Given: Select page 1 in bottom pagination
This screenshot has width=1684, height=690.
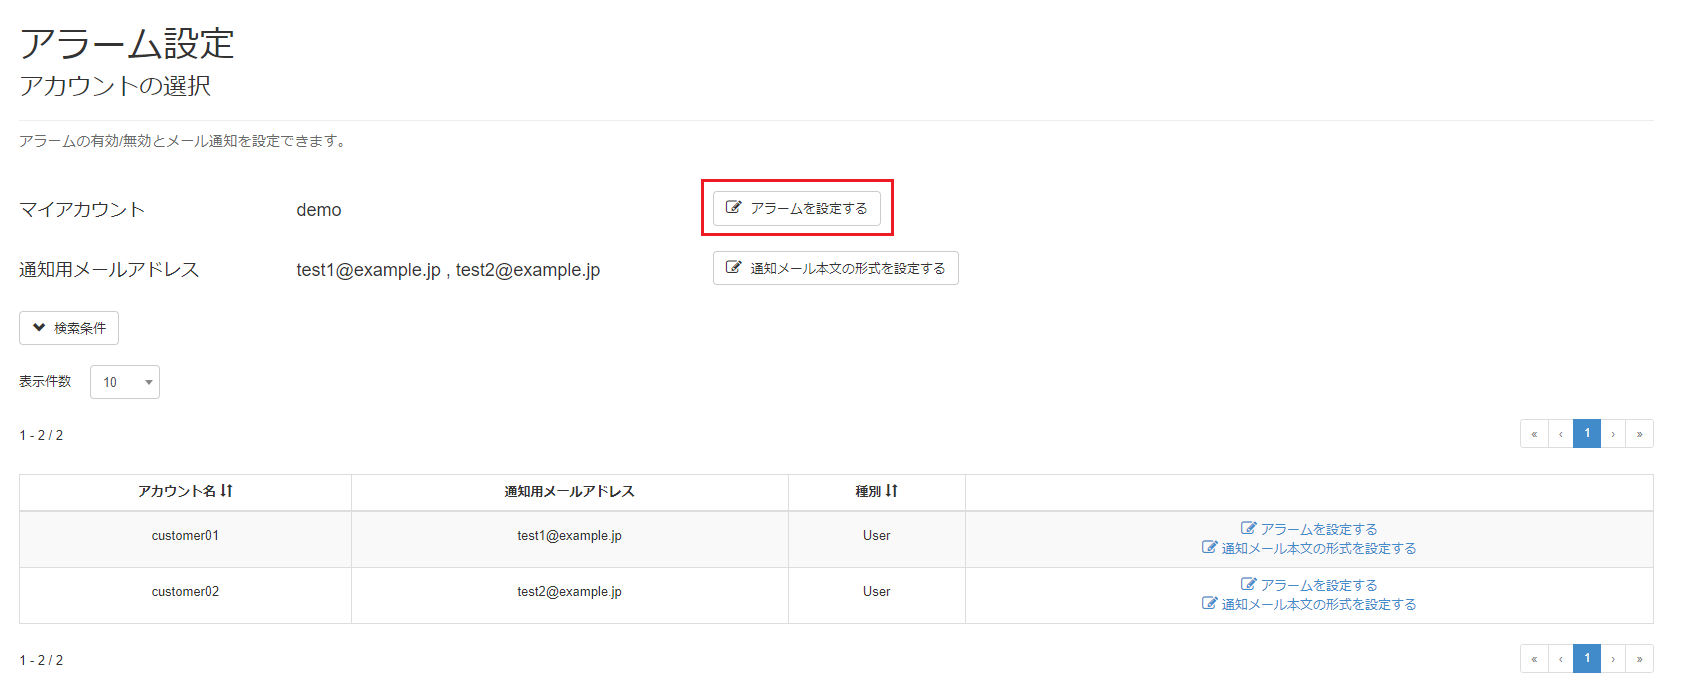Looking at the screenshot, I should click(x=1587, y=659).
